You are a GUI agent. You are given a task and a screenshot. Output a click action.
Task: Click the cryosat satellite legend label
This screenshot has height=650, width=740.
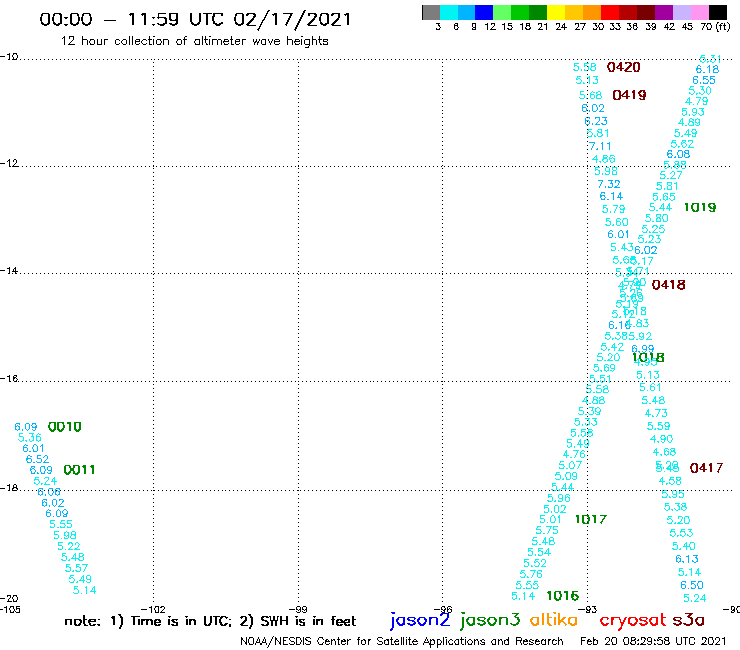pos(633,621)
